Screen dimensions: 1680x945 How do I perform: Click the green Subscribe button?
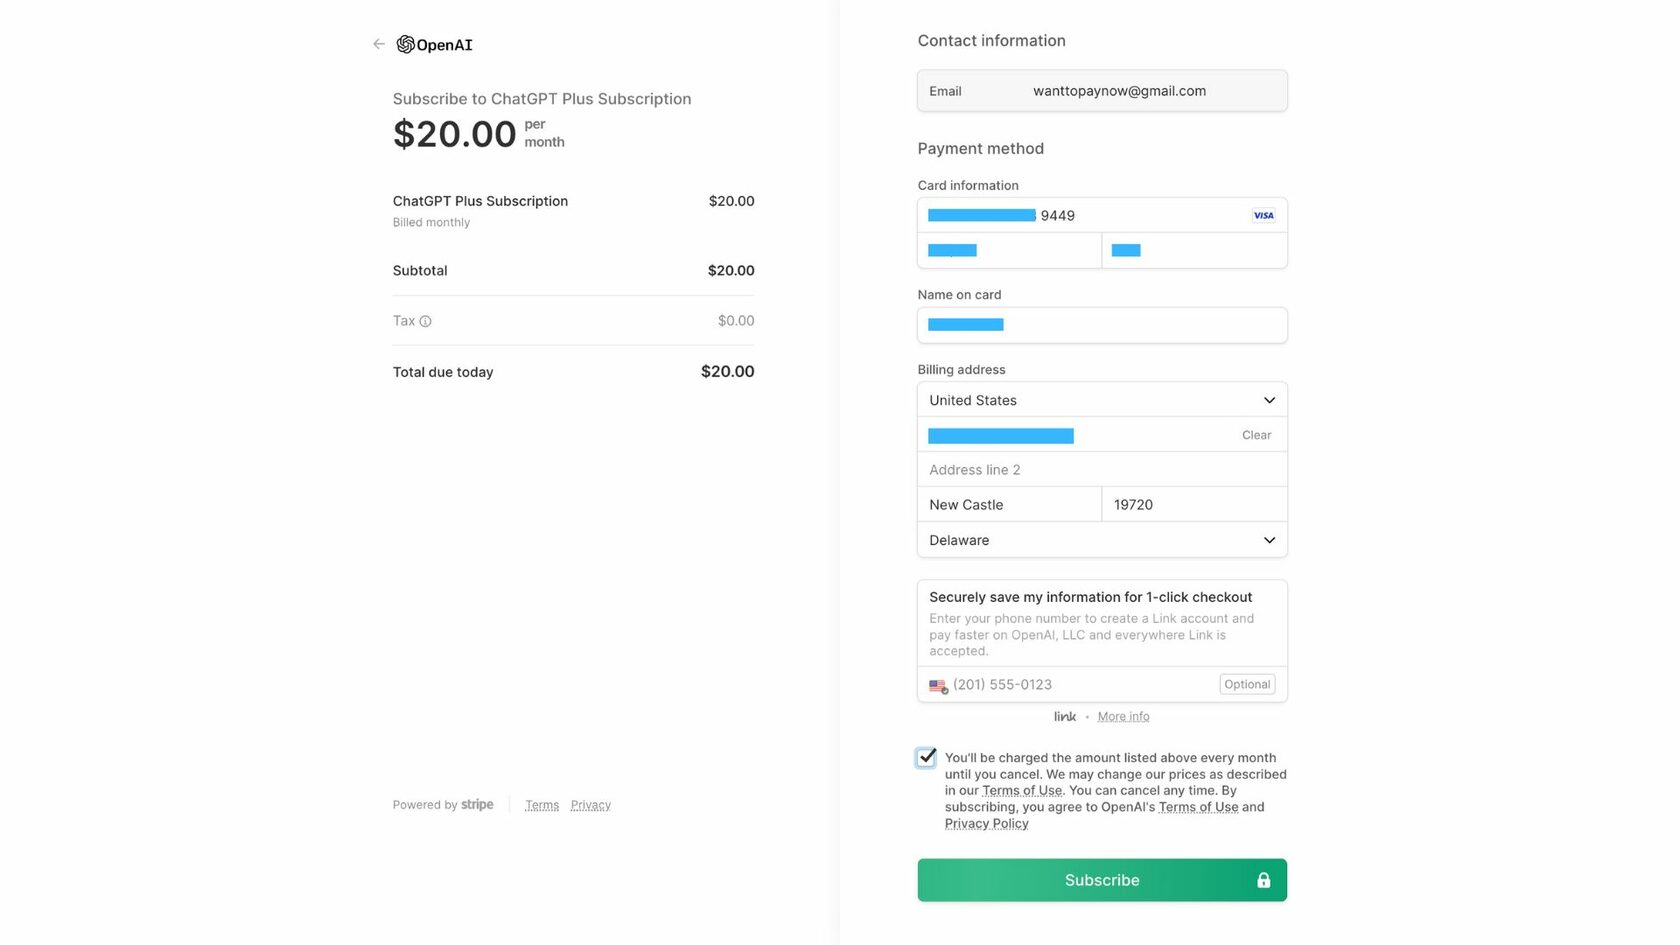coord(1102,880)
